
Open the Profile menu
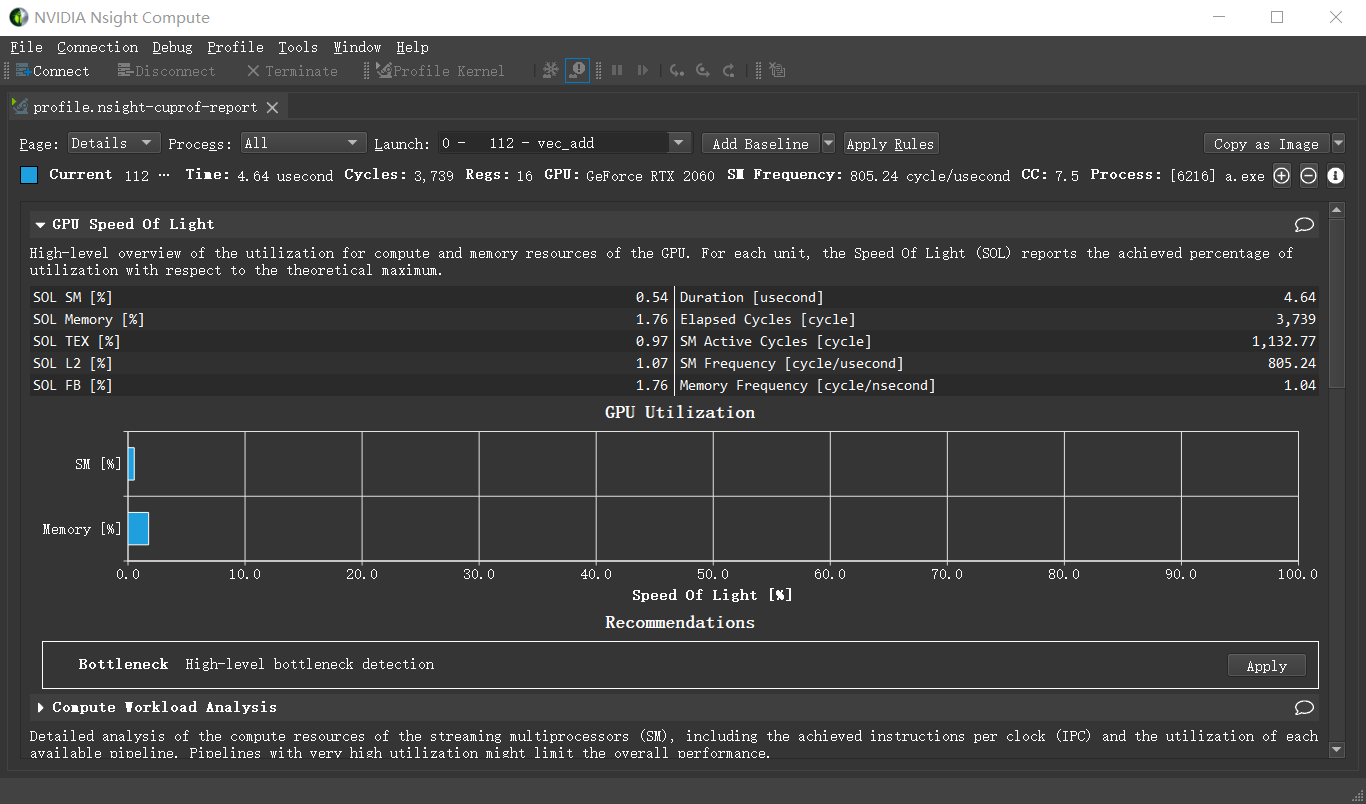coord(235,47)
